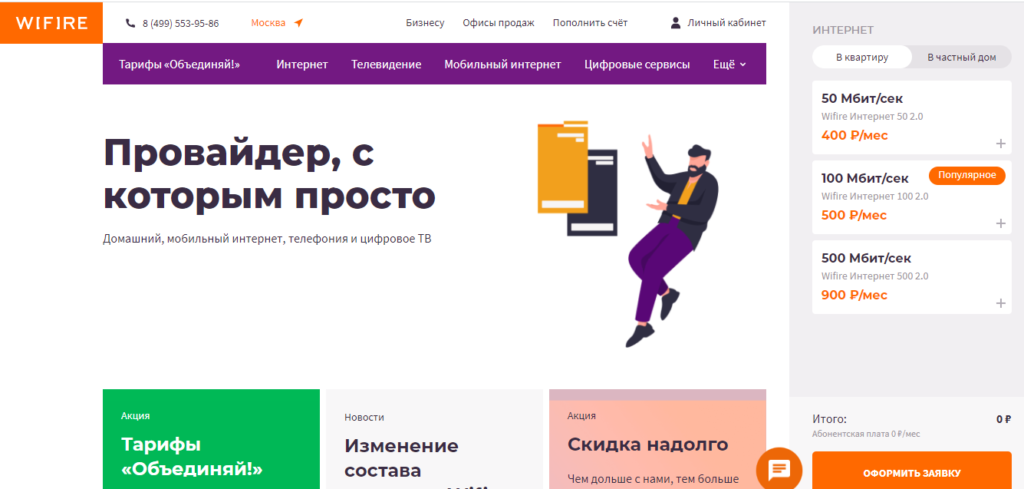
Task: Open the 'Мобильный интернет' menu item
Action: pyautogui.click(x=503, y=64)
